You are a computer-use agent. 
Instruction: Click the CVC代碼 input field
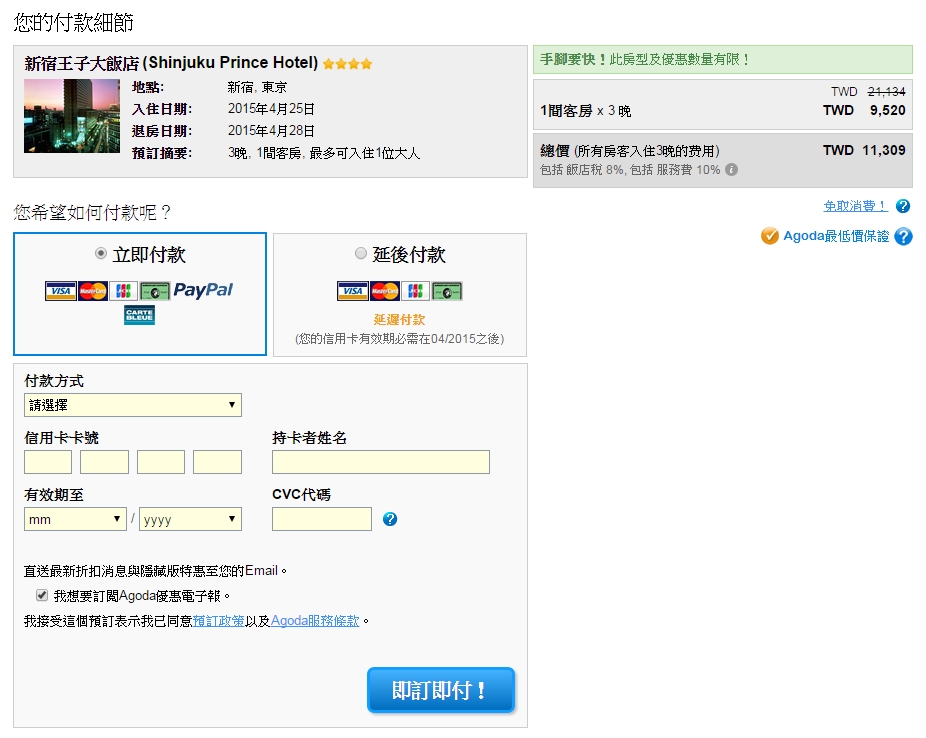coord(321,519)
